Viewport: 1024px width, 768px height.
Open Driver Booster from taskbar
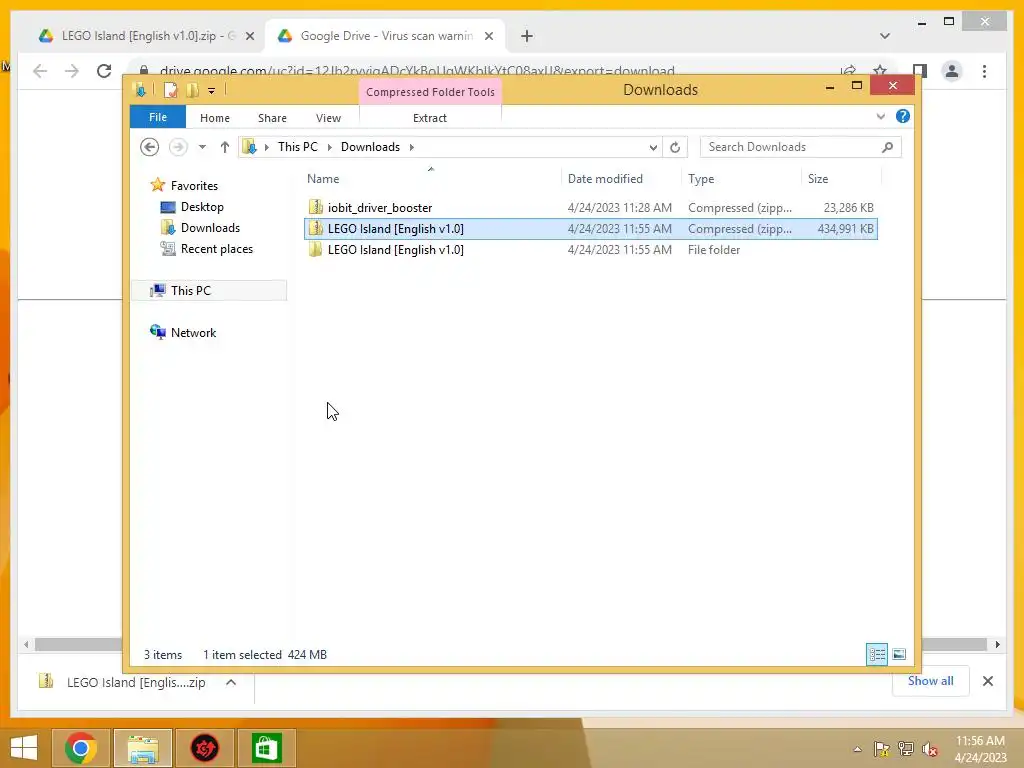coord(204,748)
